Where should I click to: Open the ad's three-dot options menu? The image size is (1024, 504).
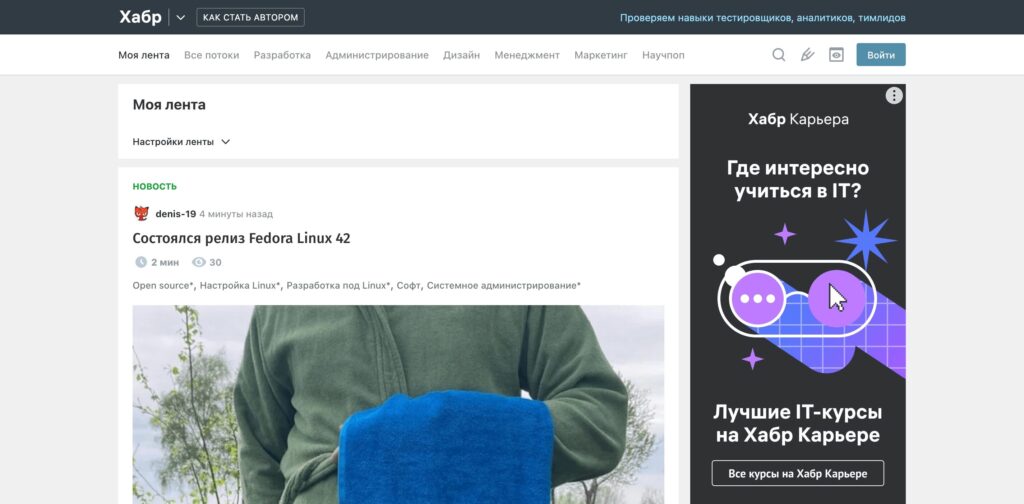pos(894,96)
